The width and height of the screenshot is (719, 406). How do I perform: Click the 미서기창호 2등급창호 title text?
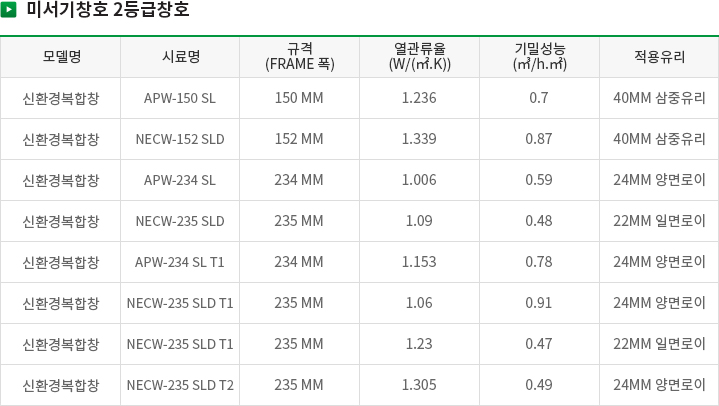click(x=107, y=10)
